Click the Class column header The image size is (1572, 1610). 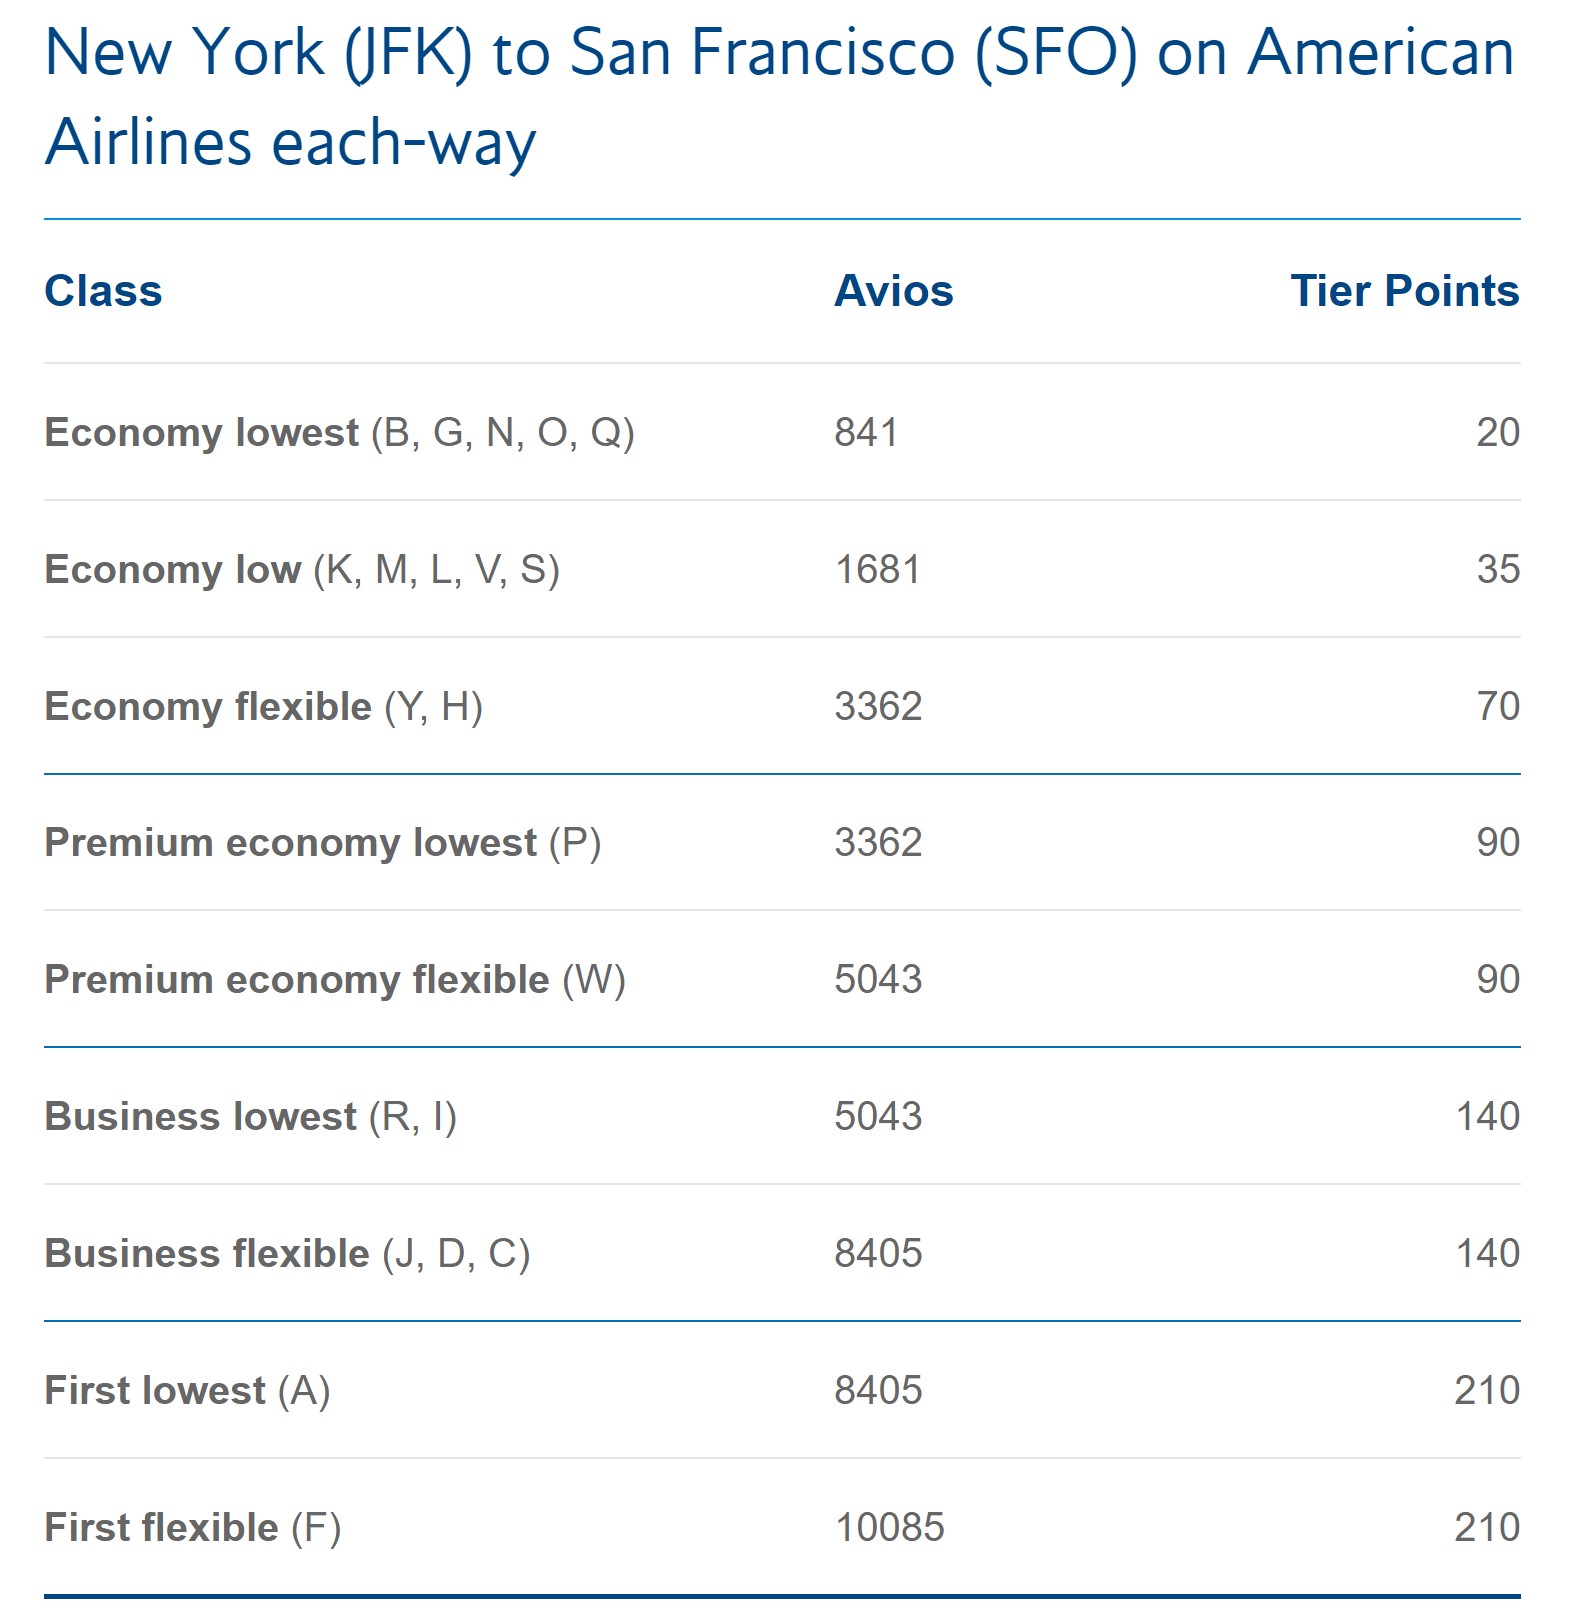click(103, 291)
